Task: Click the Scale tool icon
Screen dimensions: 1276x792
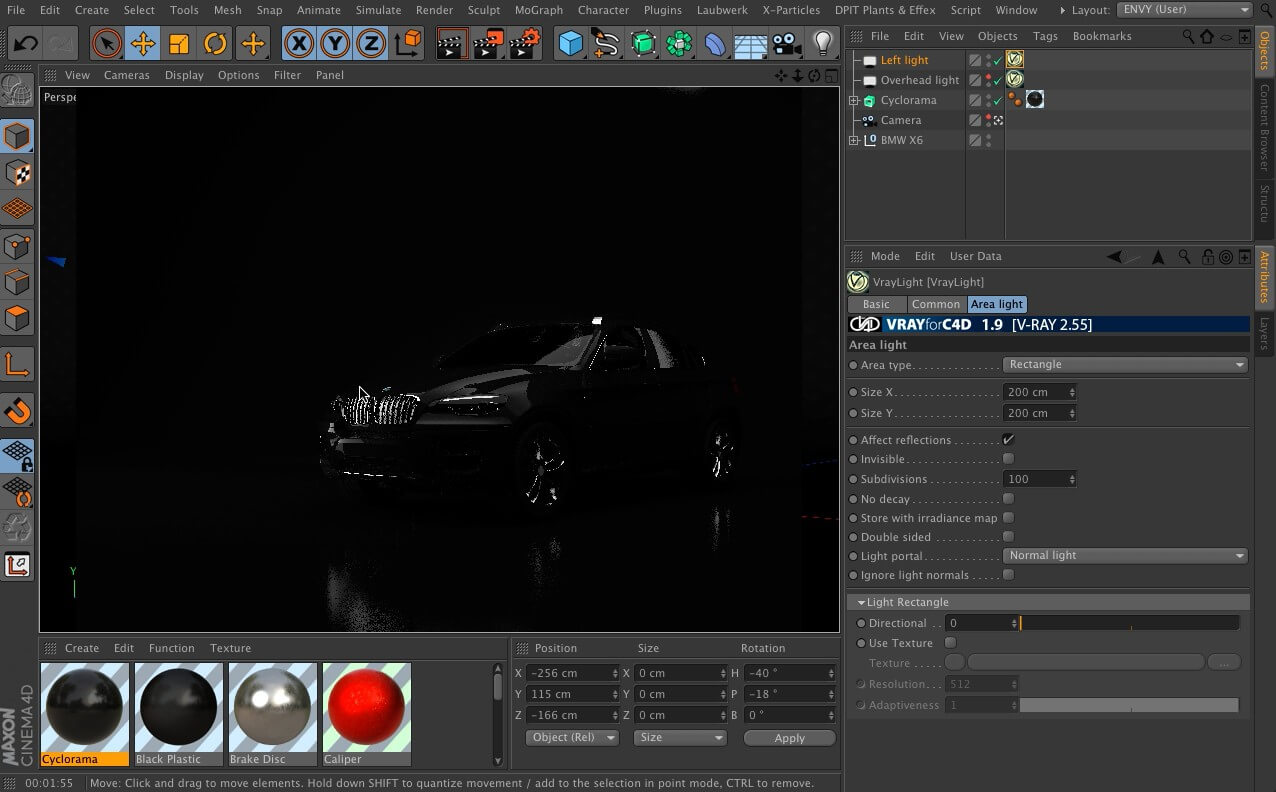Action: 179,44
